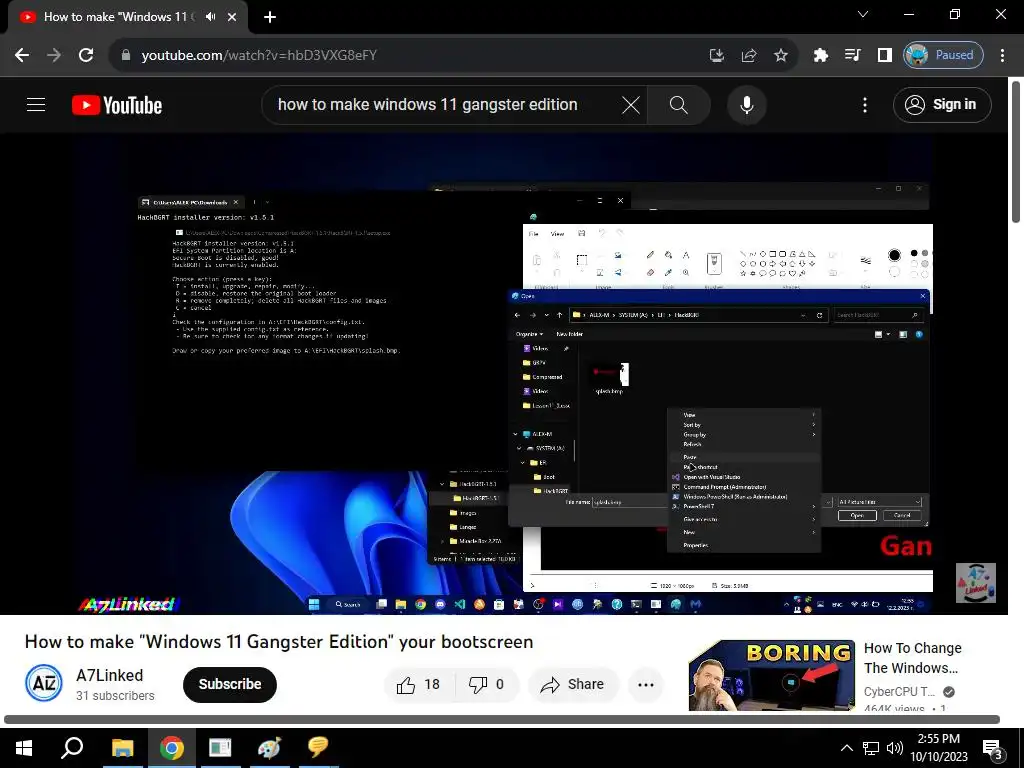Click the Sign in button
Image resolution: width=1024 pixels, height=768 pixels.
pyautogui.click(x=942, y=104)
